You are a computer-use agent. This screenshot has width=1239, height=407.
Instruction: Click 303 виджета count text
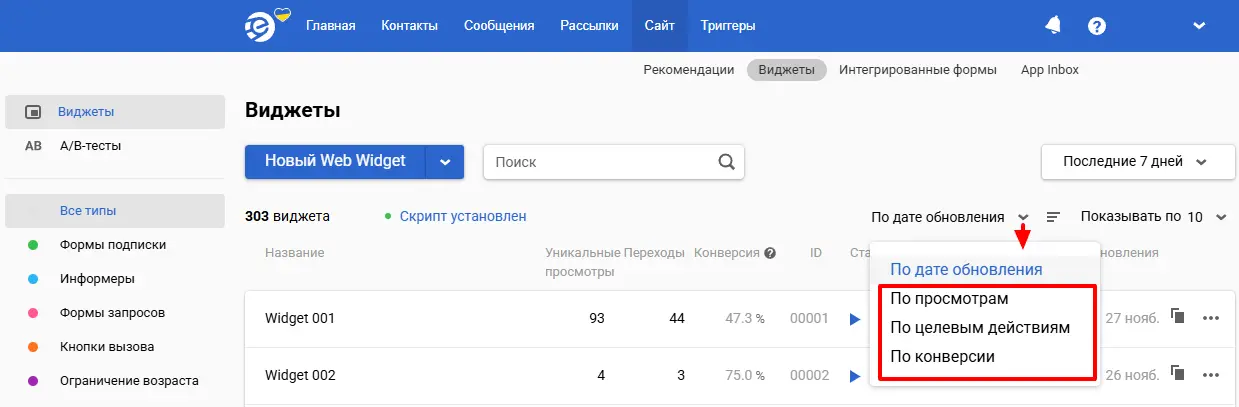click(x=287, y=216)
